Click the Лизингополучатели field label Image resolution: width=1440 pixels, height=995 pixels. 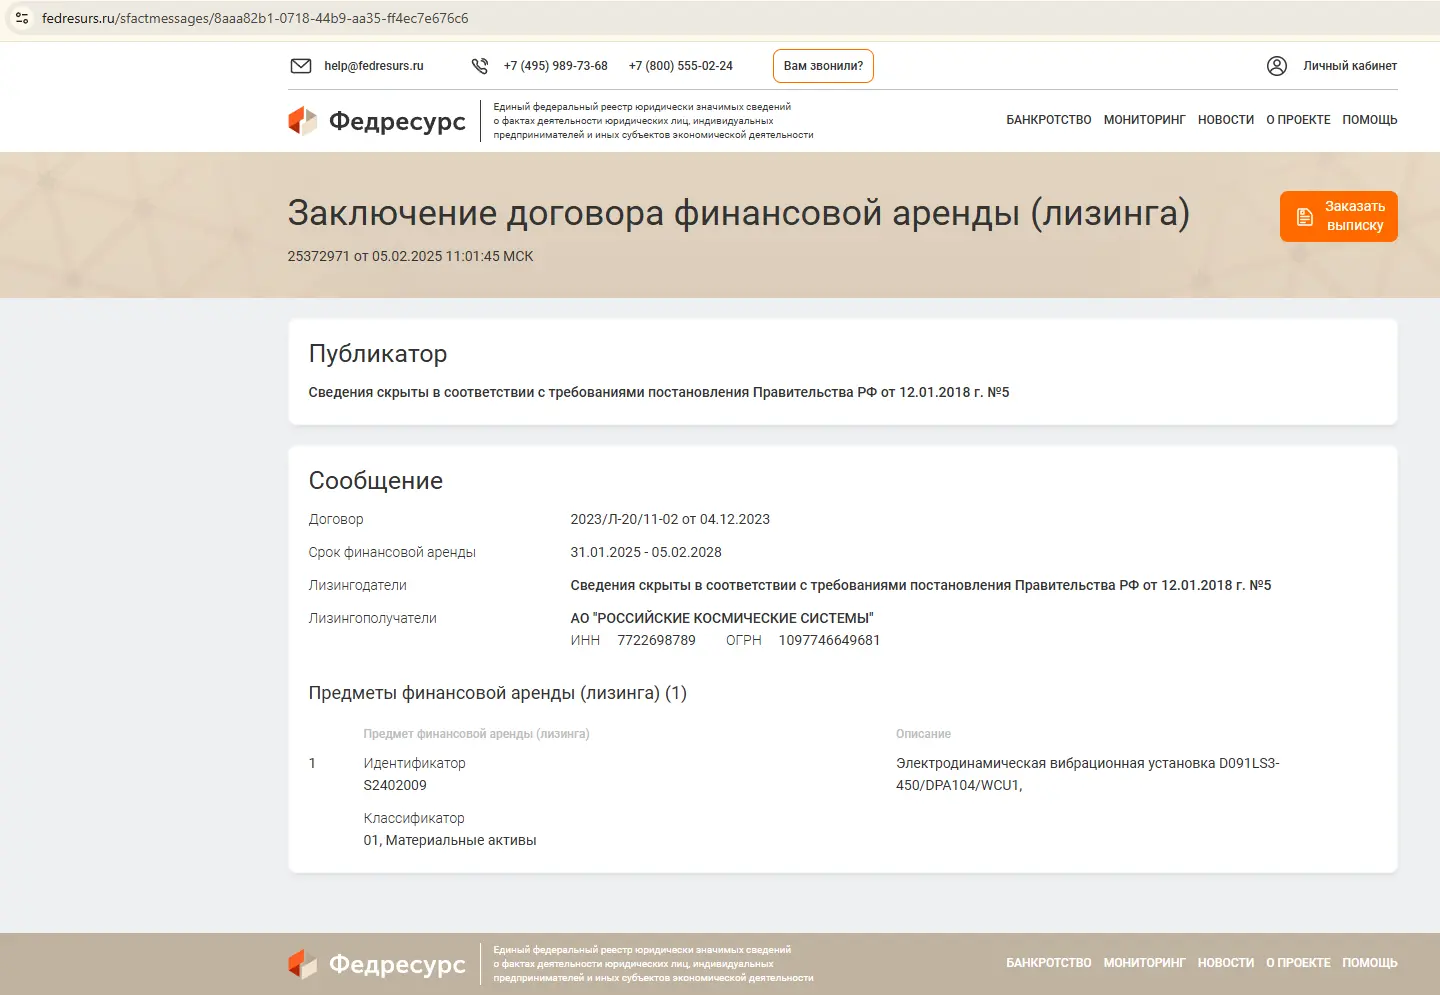(x=373, y=618)
